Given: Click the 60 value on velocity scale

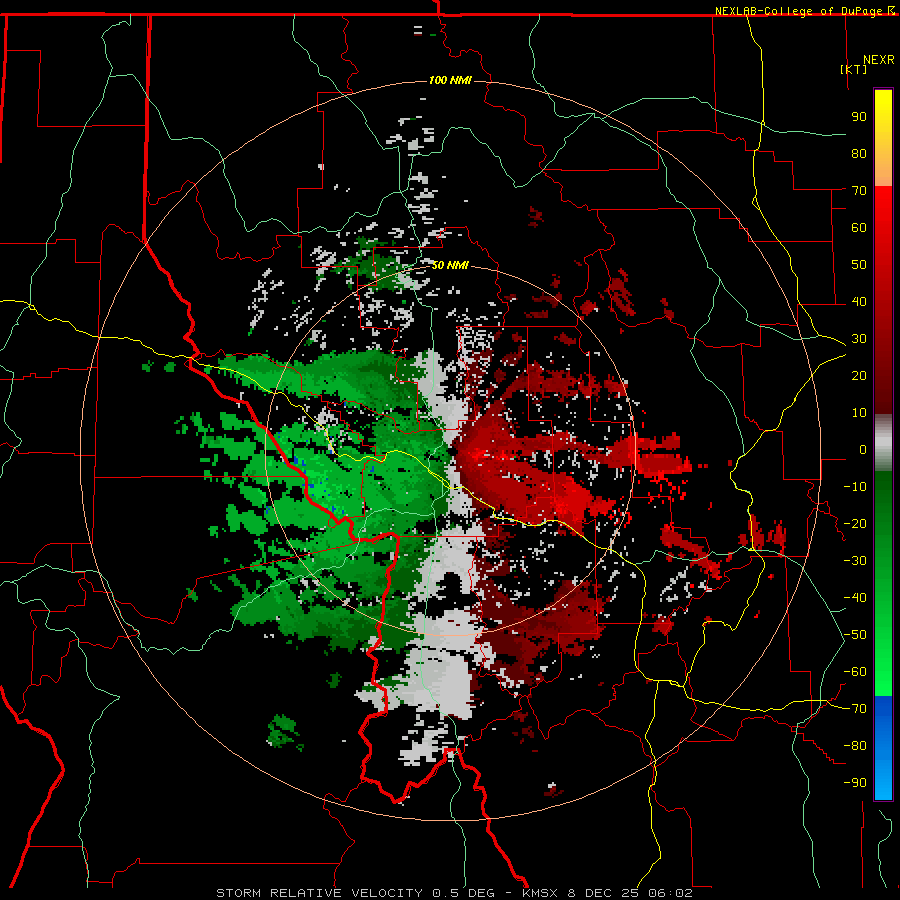Looking at the screenshot, I should 859,228.
